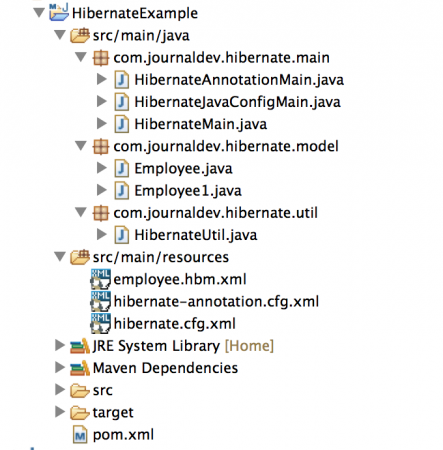The width and height of the screenshot is (443, 450).
Task: Click the HibernateExample Maven project icon
Action: pos(59,12)
